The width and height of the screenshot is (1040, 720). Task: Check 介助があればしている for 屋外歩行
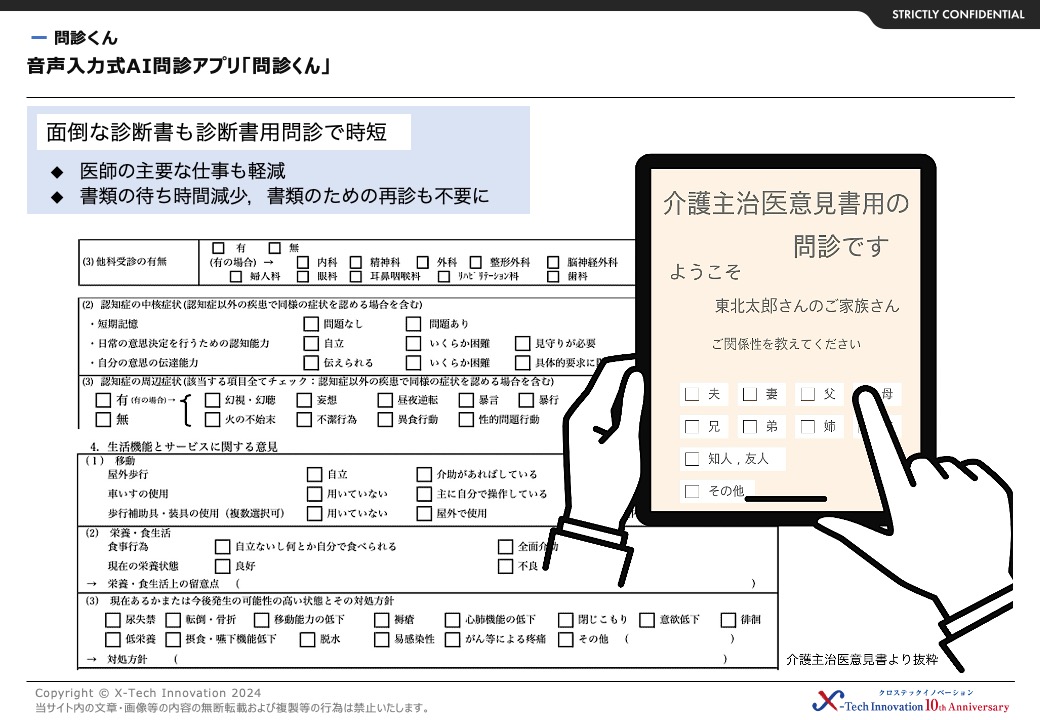(x=424, y=475)
